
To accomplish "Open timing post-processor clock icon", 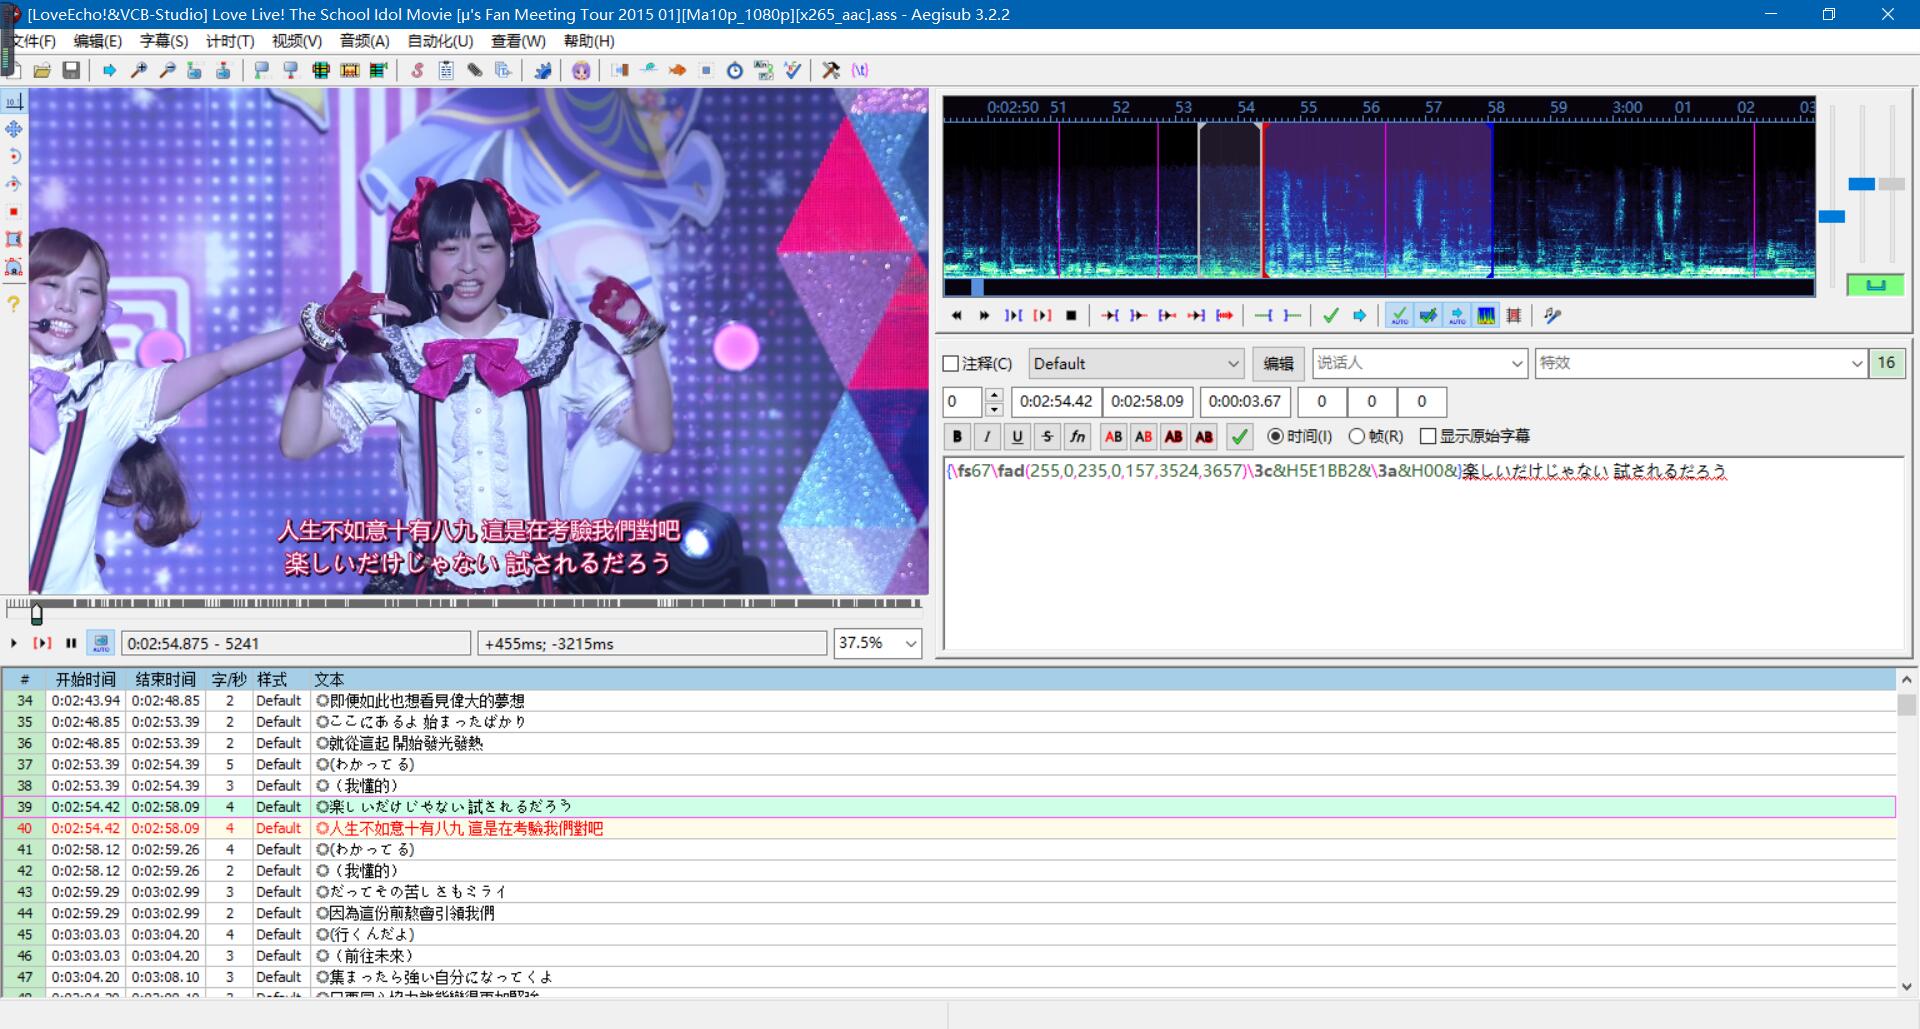I will (x=735, y=70).
